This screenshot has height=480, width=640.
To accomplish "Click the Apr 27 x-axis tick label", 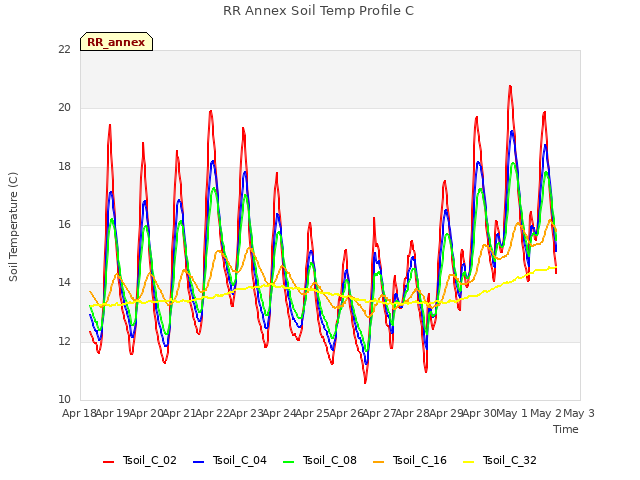I will click(379, 413).
